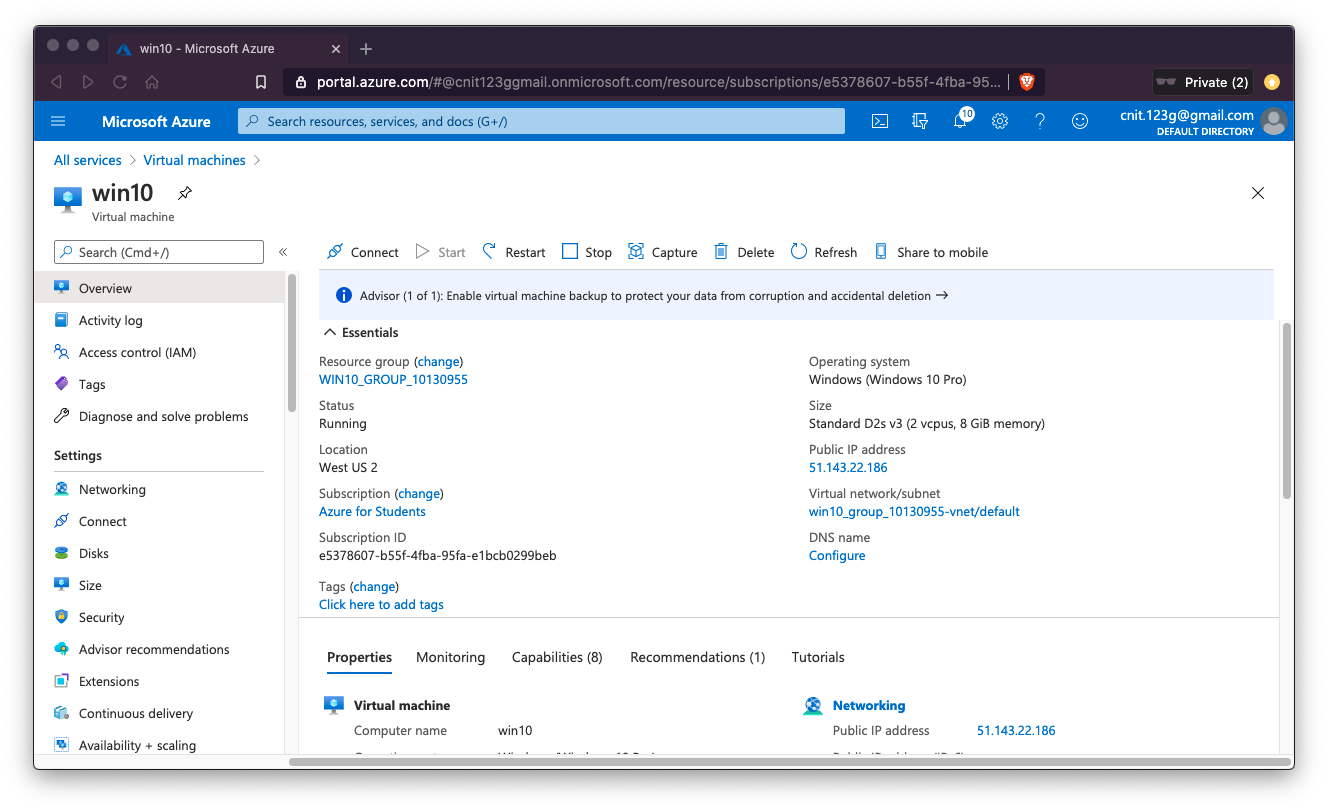Focus the Azure global search box
The image size is (1328, 811).
(x=541, y=121)
